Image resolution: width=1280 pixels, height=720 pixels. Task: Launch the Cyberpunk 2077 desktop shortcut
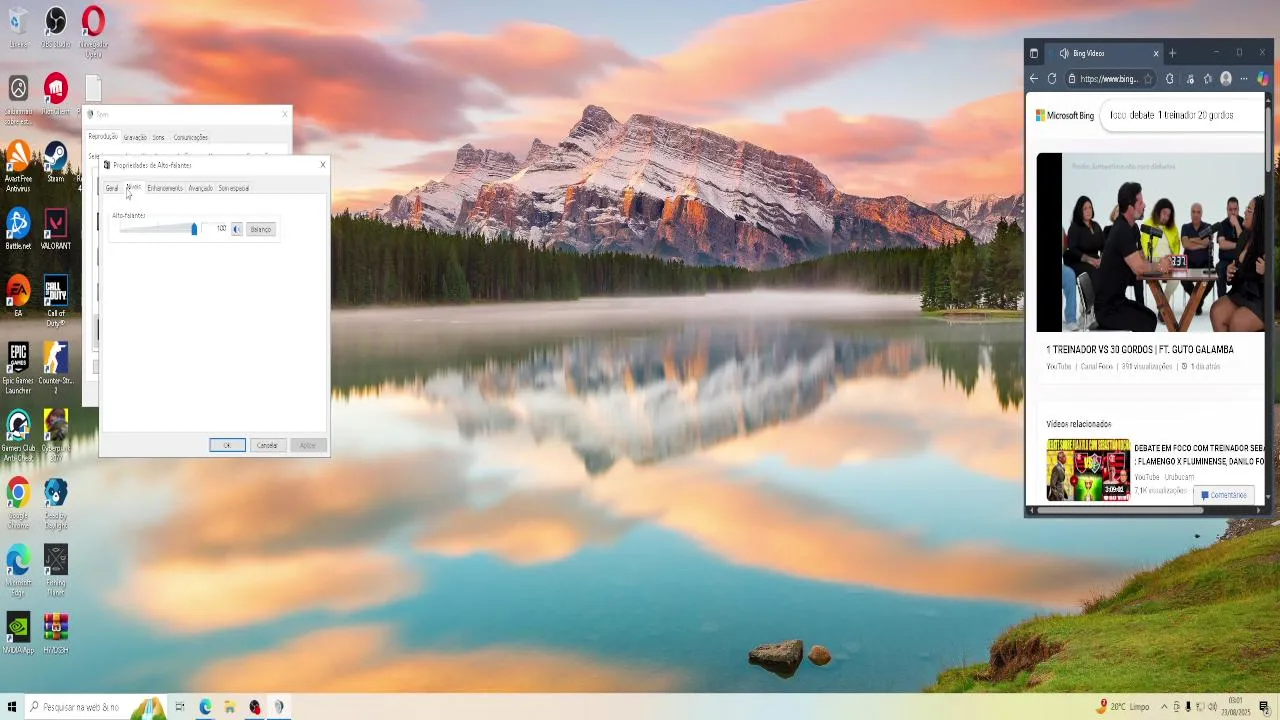(x=55, y=435)
